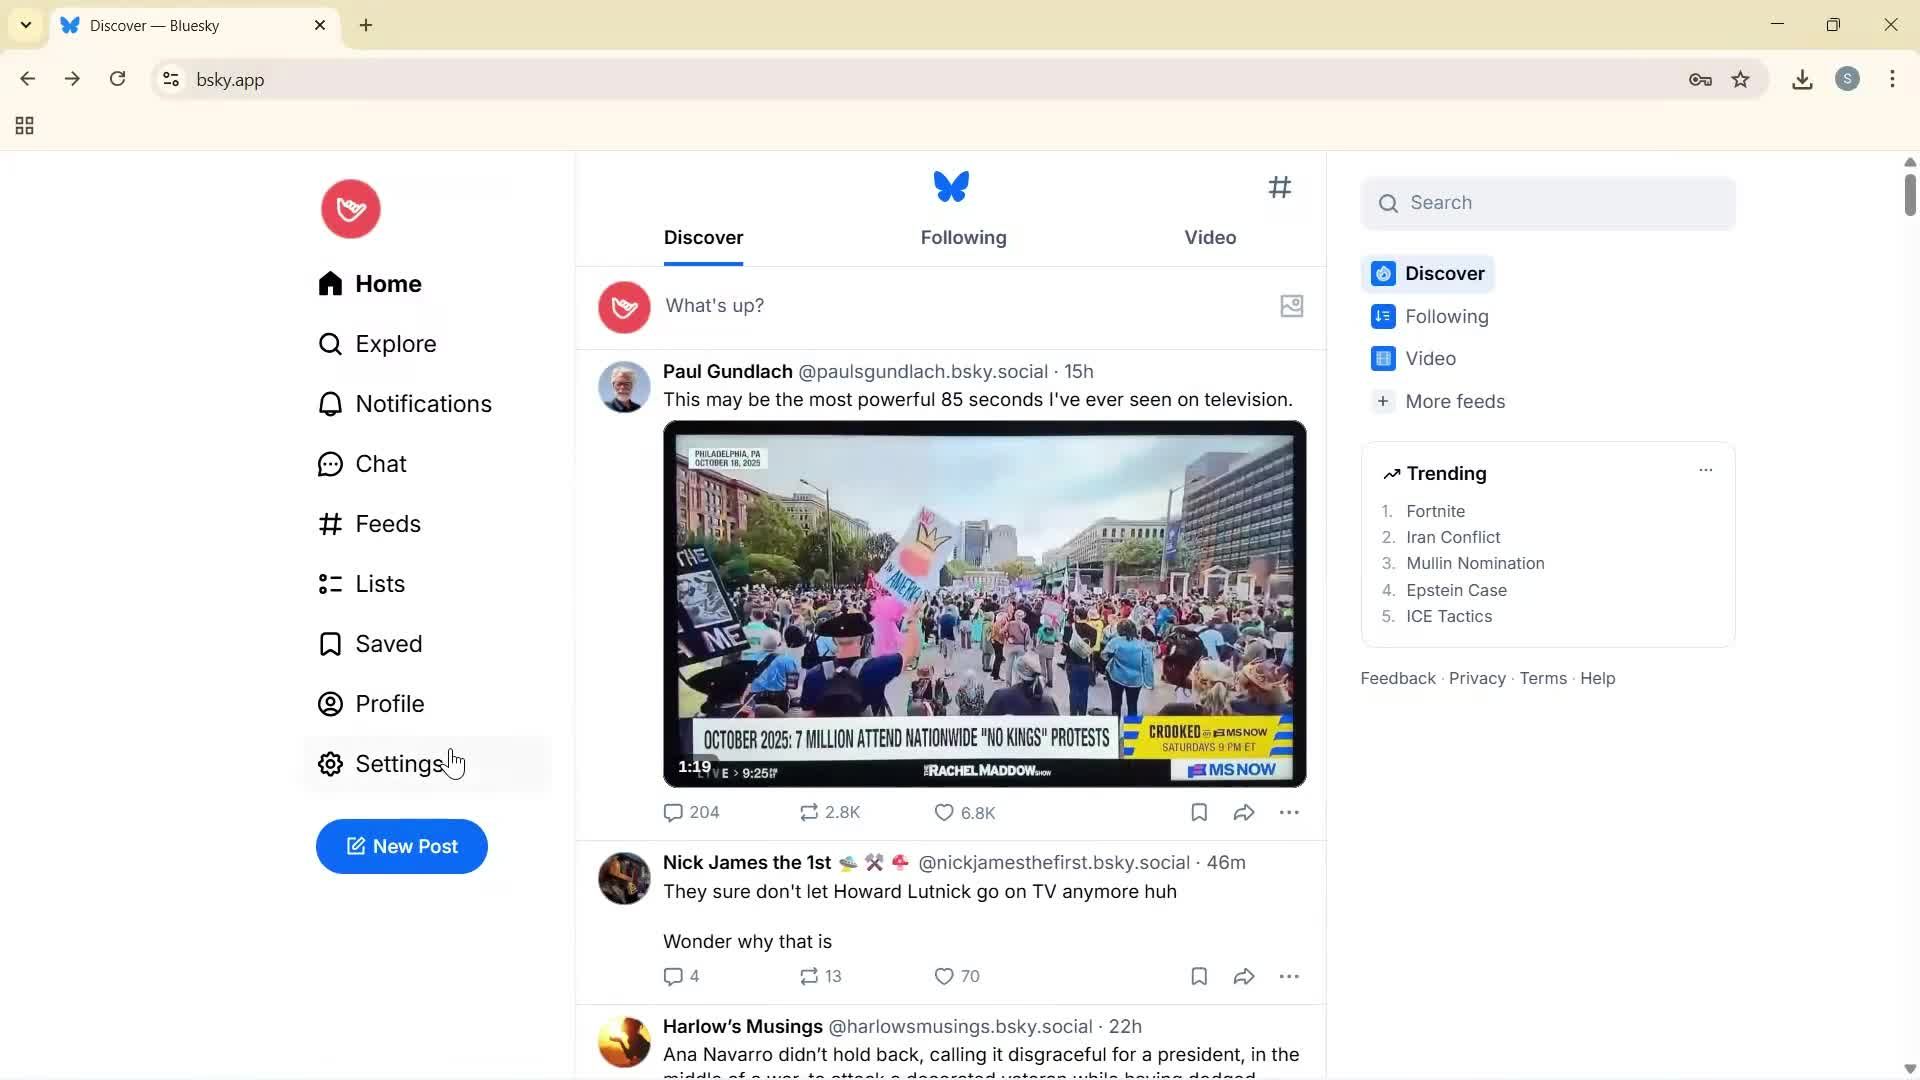Click the New Post button
Viewport: 1920px width, 1080px height.
point(401,846)
